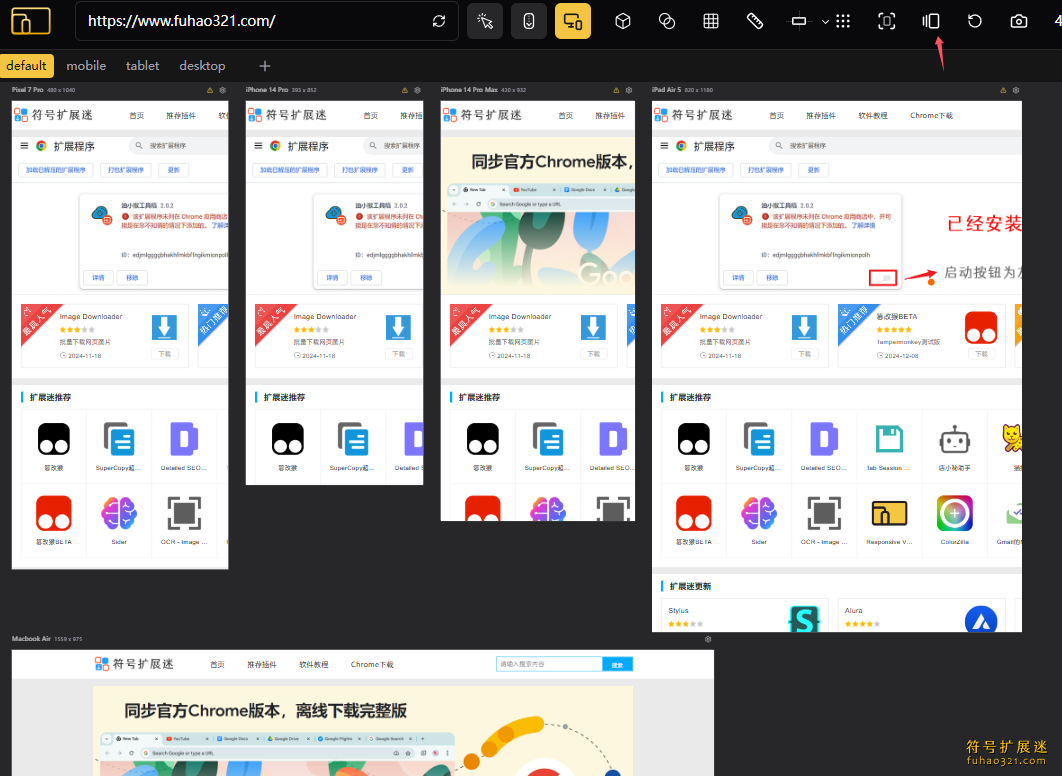Click warning icon on Pixel 7 Pro
This screenshot has width=1062, height=776.
[210, 90]
